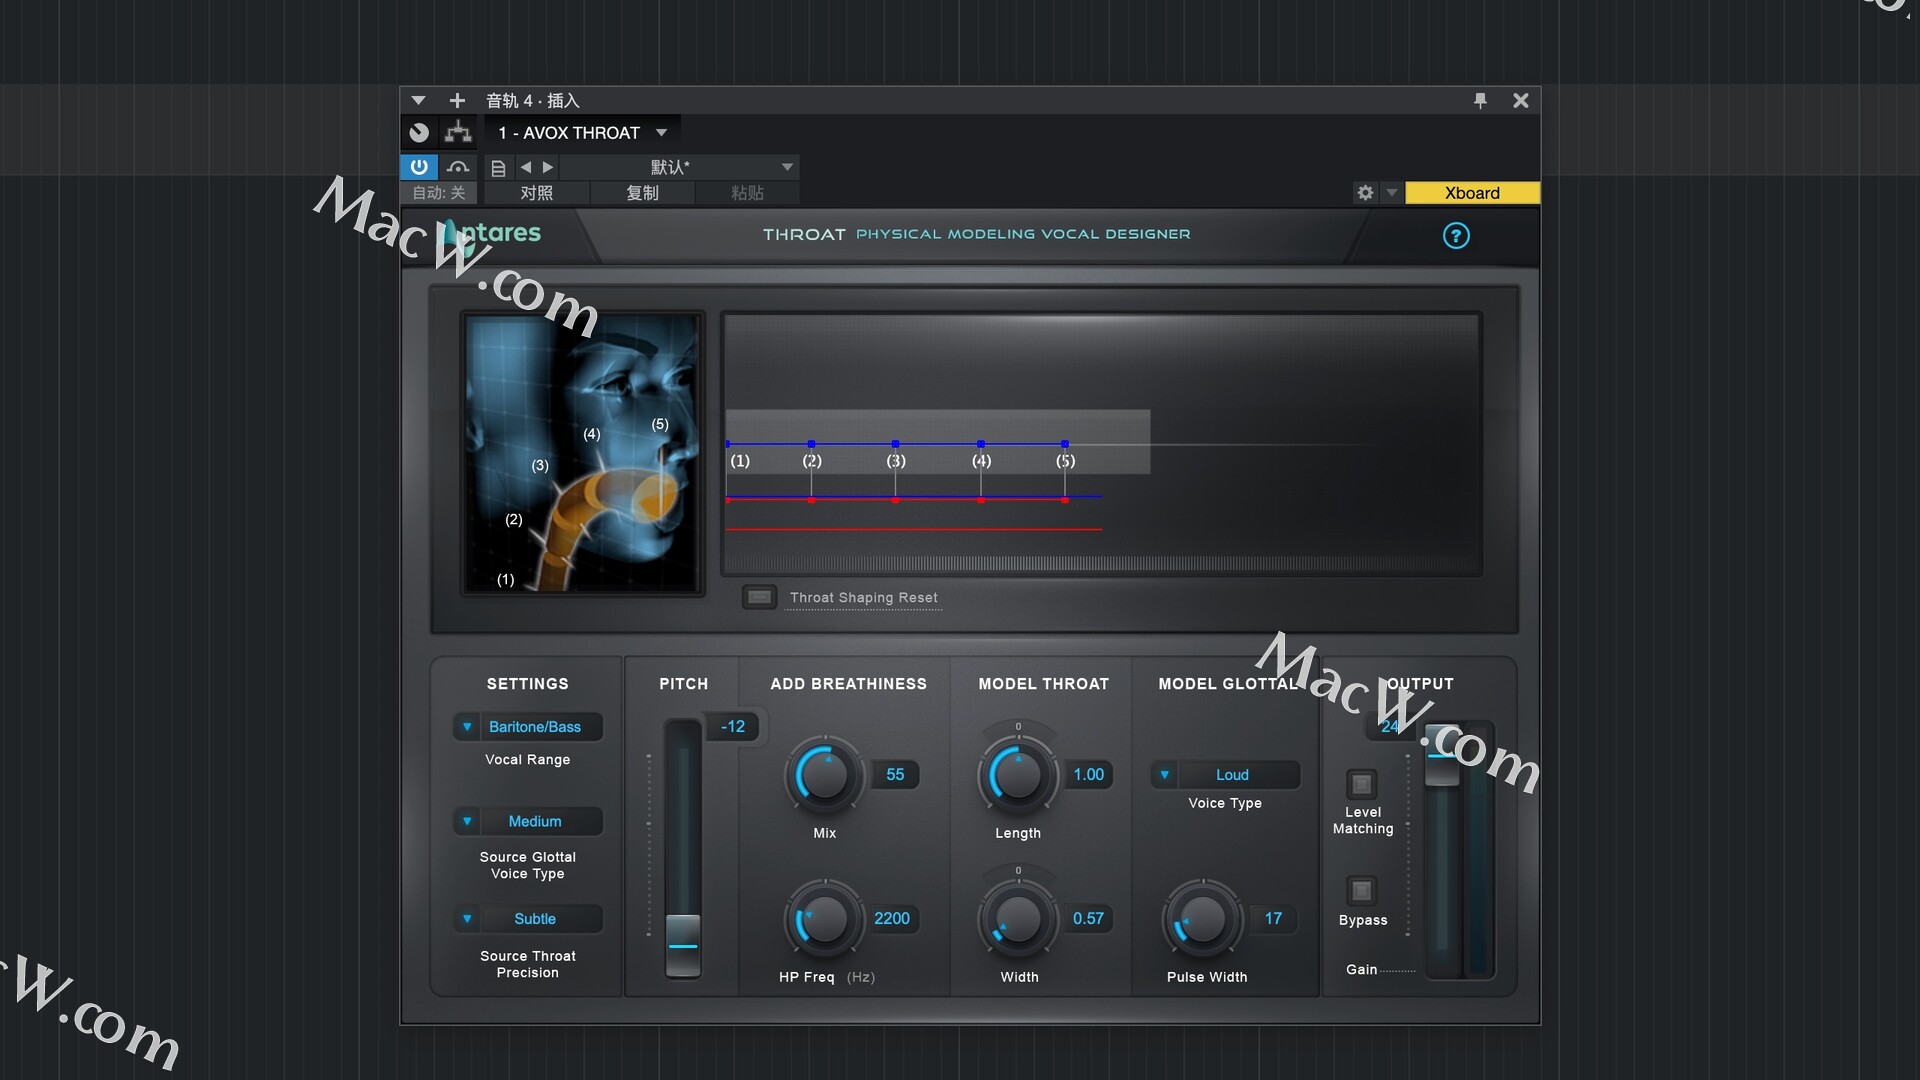The width and height of the screenshot is (1920, 1080).
Task: Click the Model Throat Length knob
Action: (x=1018, y=775)
